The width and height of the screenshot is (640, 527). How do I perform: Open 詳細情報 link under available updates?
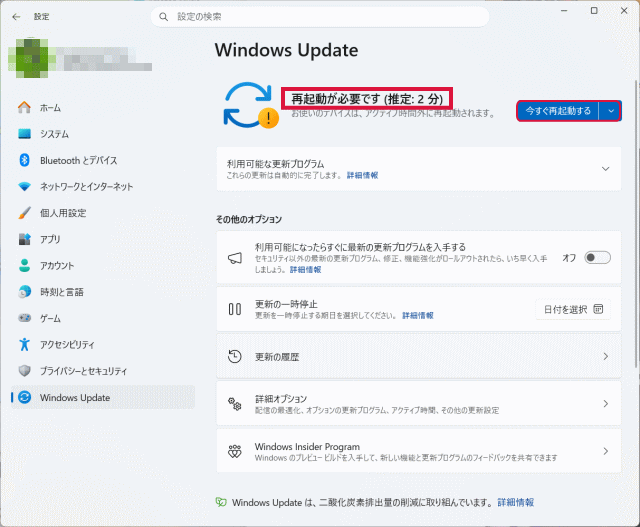(x=362, y=175)
